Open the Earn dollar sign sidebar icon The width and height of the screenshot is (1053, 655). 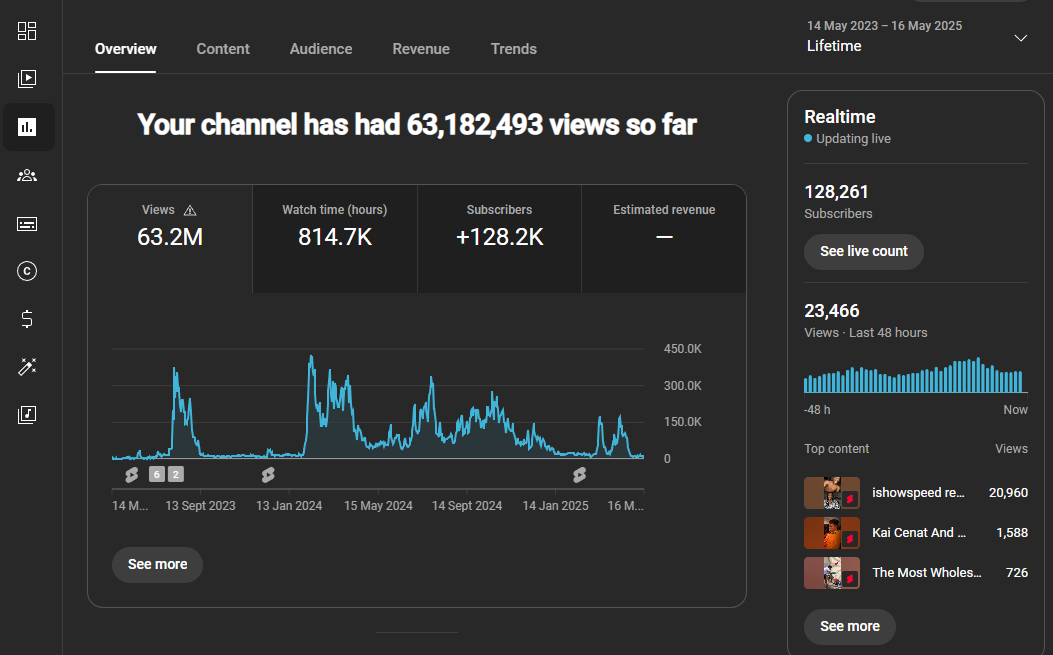27,319
